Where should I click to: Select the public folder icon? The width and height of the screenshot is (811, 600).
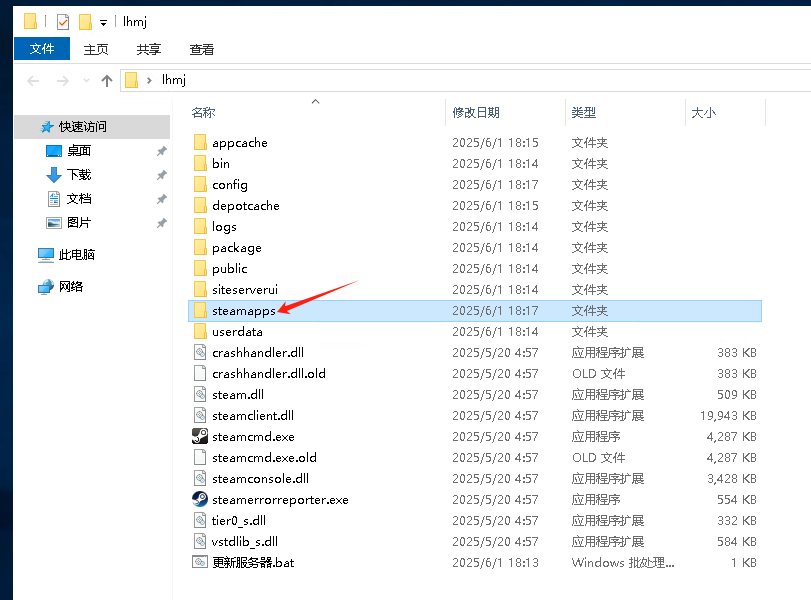click(200, 268)
